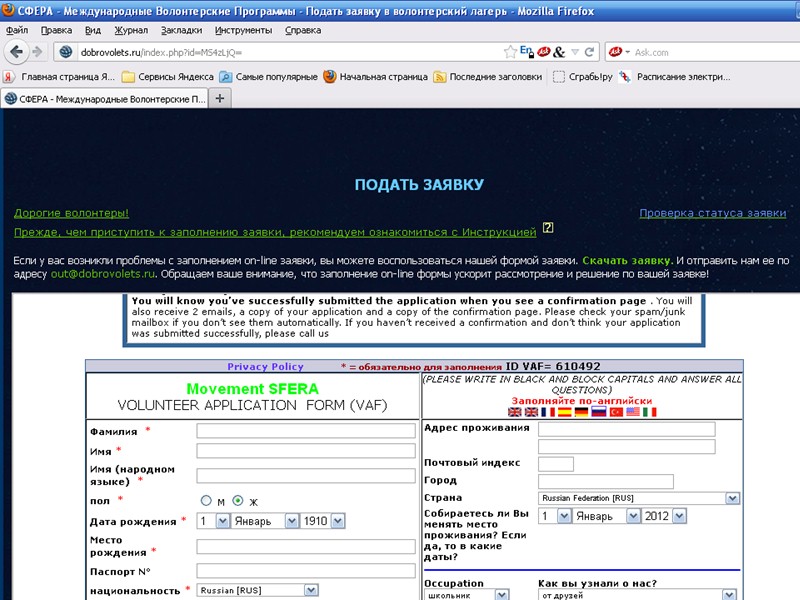
Task: Open the move date year 2012 dropdown
Action: point(664,516)
